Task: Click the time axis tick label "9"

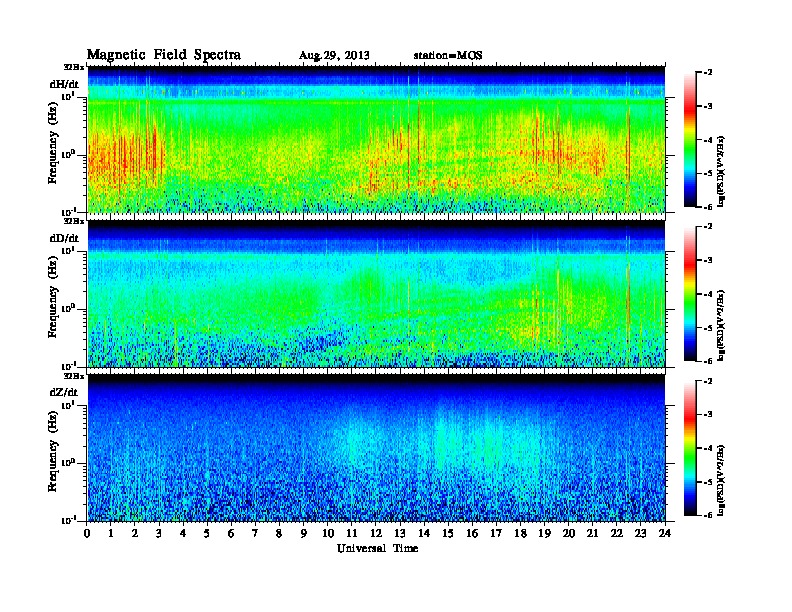Action: [304, 534]
